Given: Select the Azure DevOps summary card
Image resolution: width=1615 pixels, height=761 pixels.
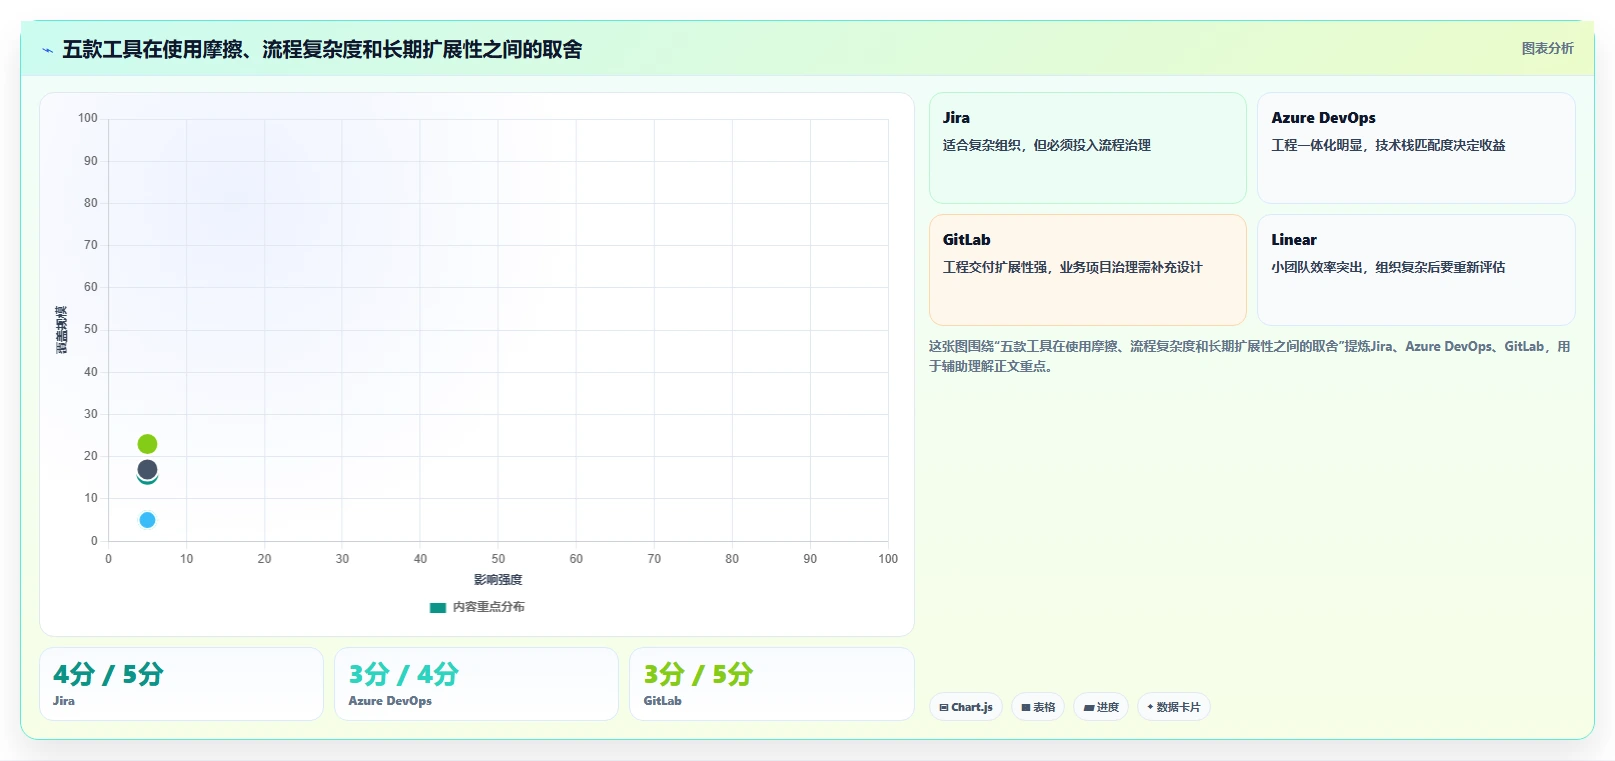Looking at the screenshot, I should click(x=1415, y=148).
